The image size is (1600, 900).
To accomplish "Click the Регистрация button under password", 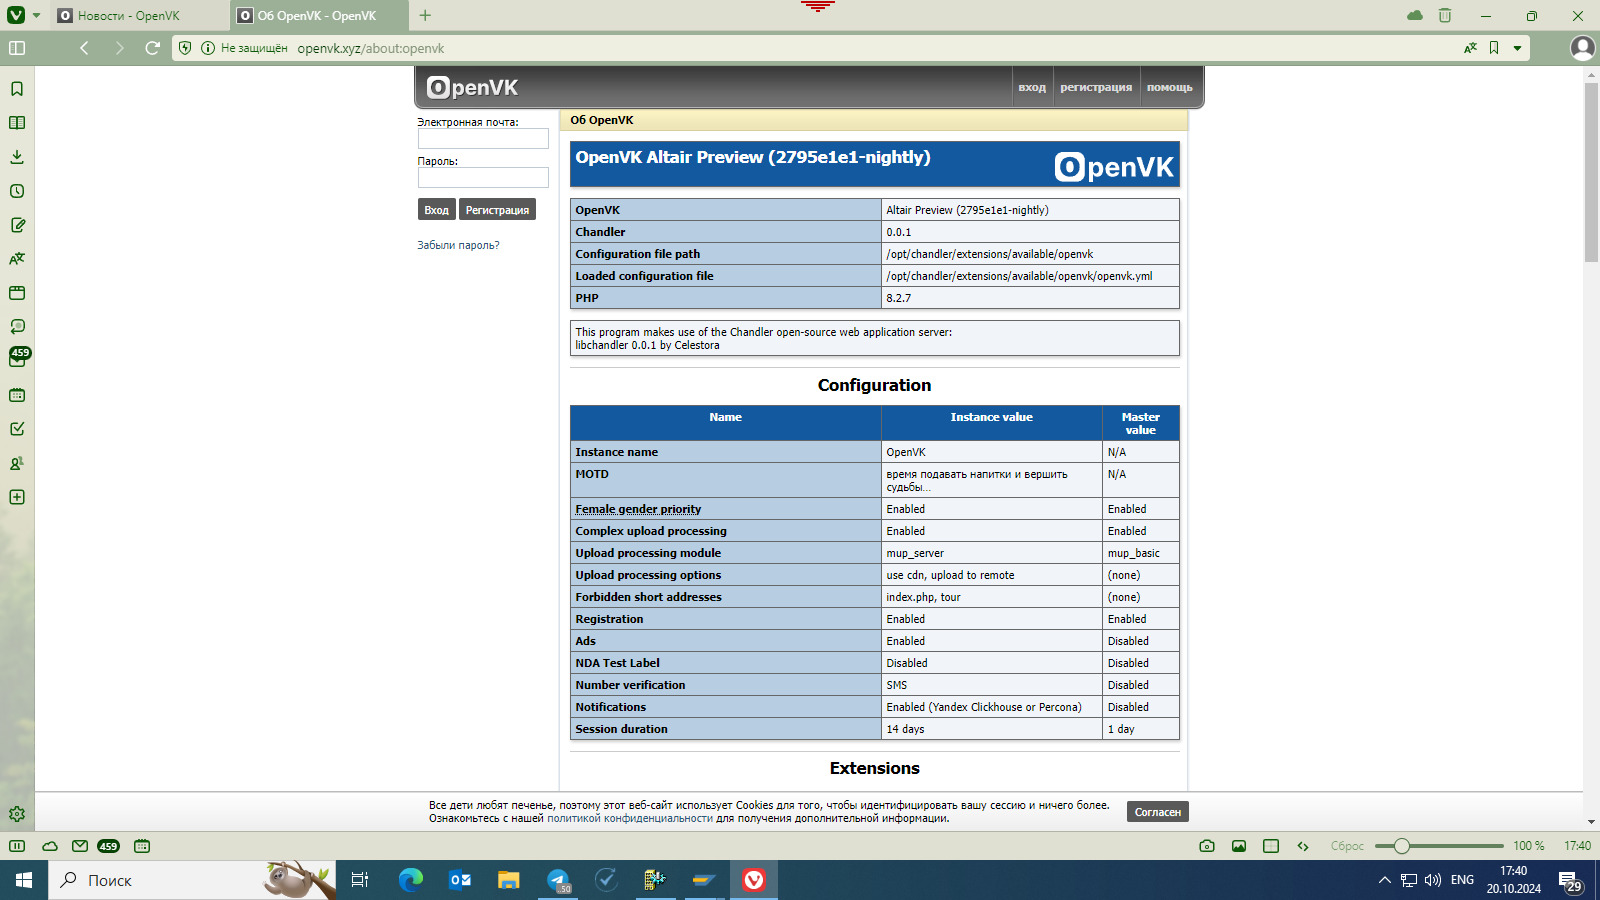I will coord(497,210).
